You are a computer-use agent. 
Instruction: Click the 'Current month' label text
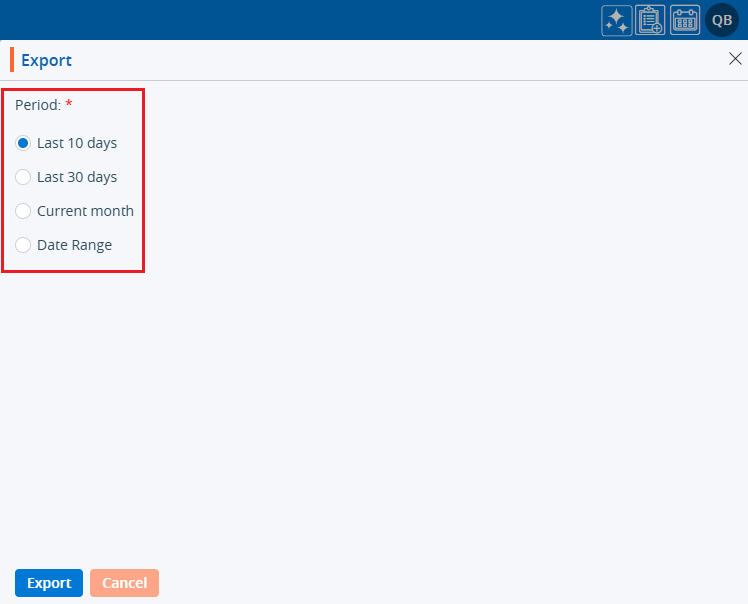tap(85, 211)
